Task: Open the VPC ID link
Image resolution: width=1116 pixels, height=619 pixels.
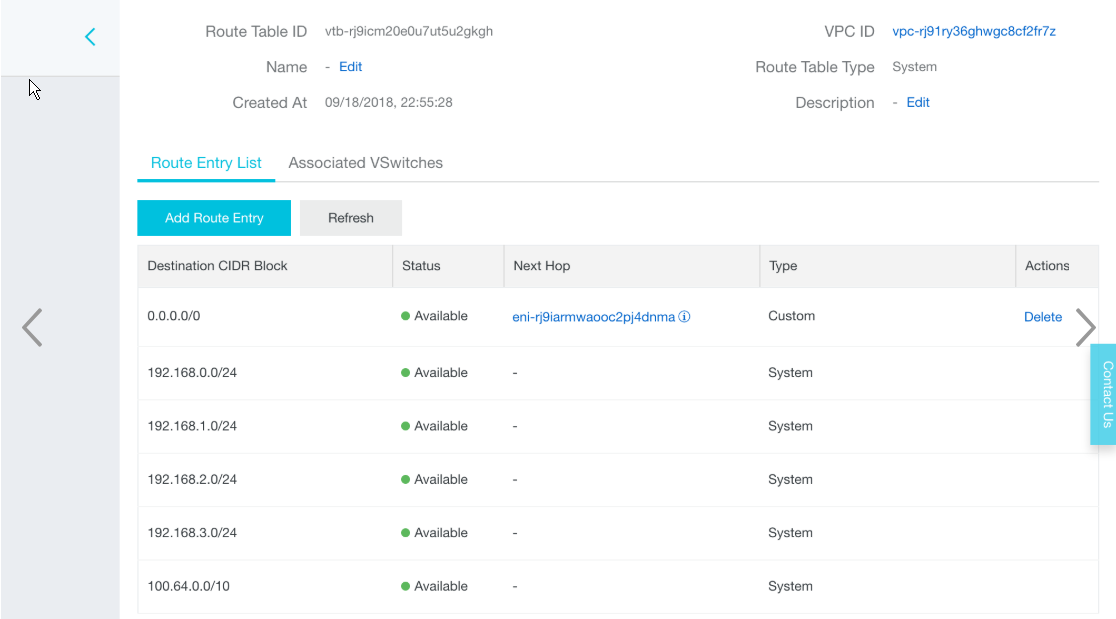Action: pos(974,32)
